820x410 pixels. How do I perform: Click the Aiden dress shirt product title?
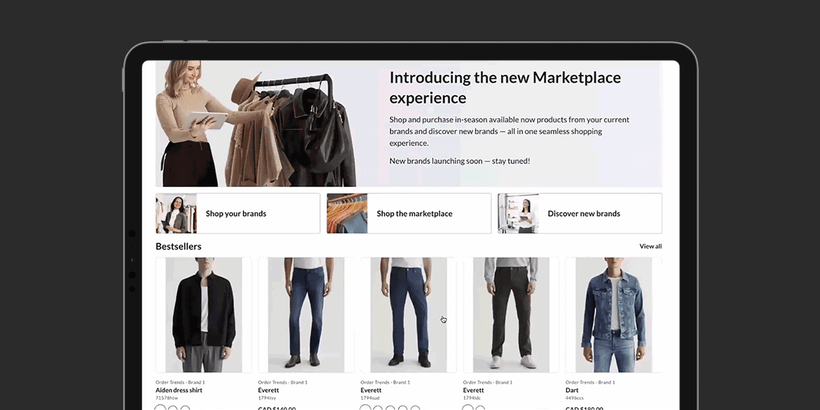coord(179,390)
